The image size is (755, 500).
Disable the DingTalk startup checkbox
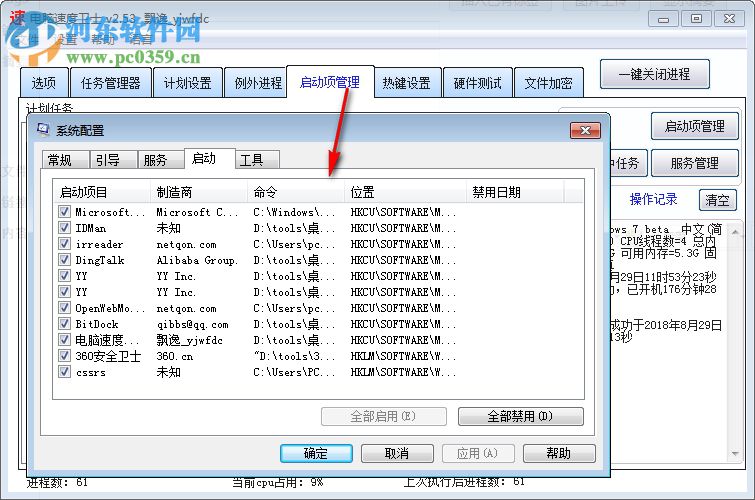(64, 260)
